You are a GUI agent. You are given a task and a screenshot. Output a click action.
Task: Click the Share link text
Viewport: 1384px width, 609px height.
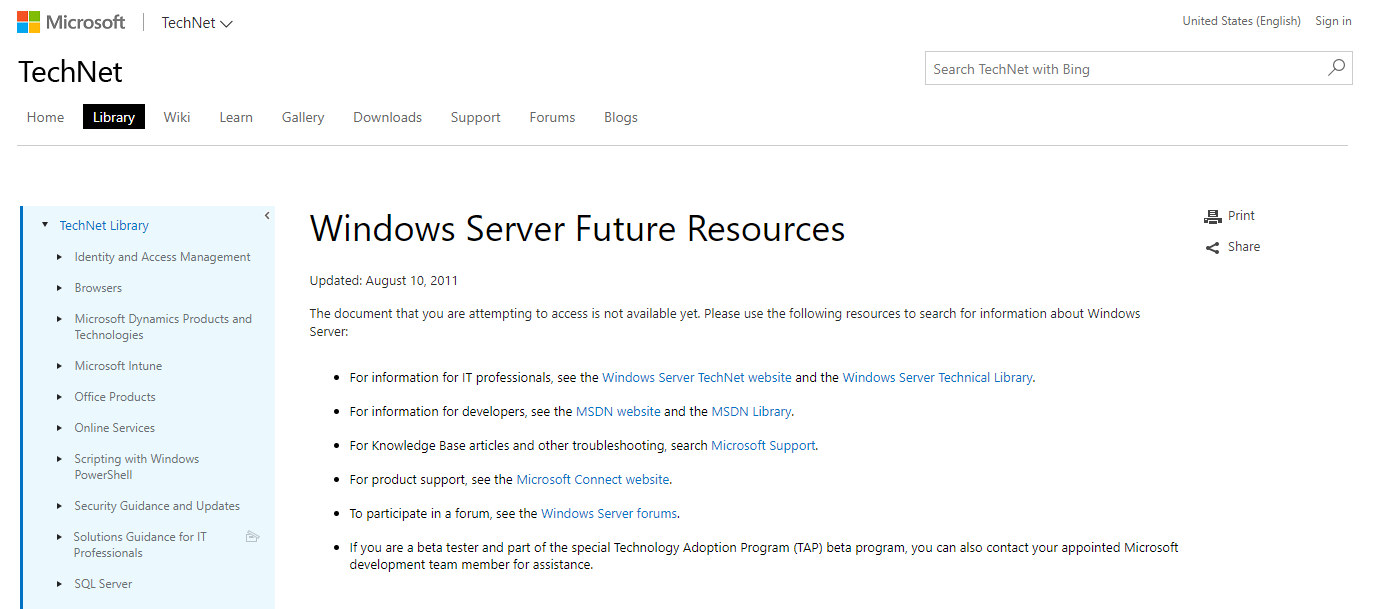click(1244, 247)
